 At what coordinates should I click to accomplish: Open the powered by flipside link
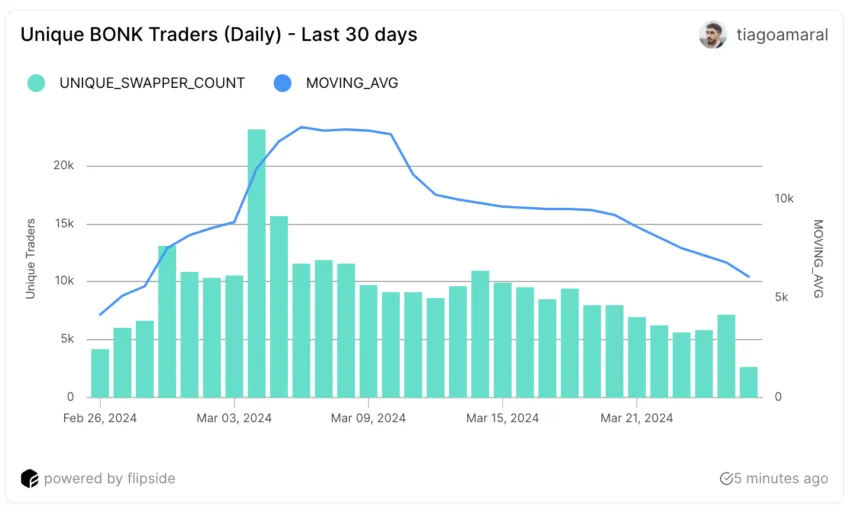(x=110, y=479)
